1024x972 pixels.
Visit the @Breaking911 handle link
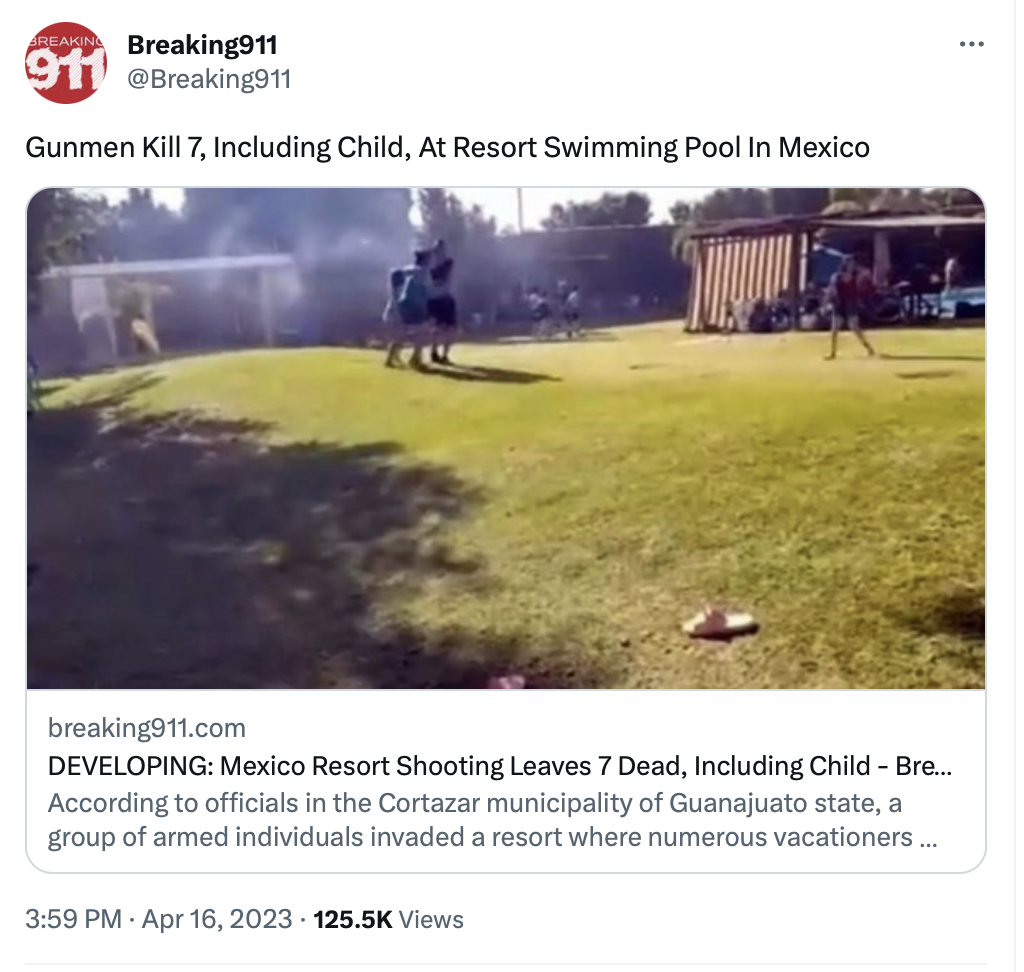[209, 79]
